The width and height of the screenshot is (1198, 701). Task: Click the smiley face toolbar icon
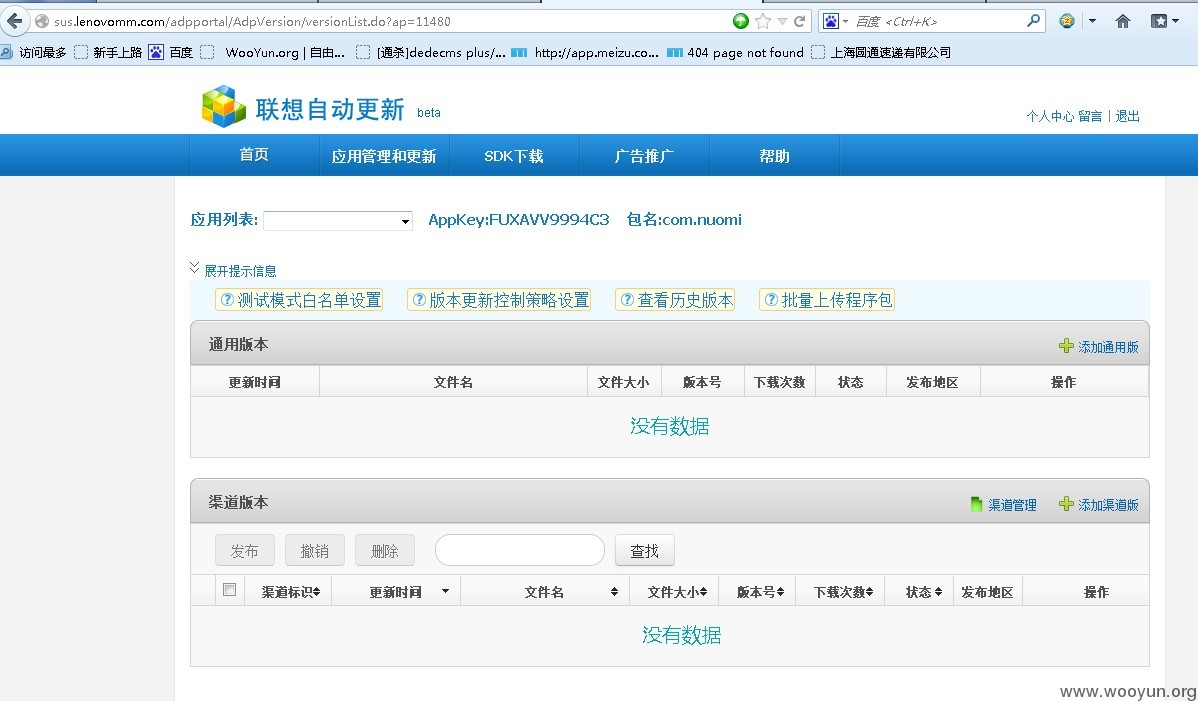[1067, 21]
